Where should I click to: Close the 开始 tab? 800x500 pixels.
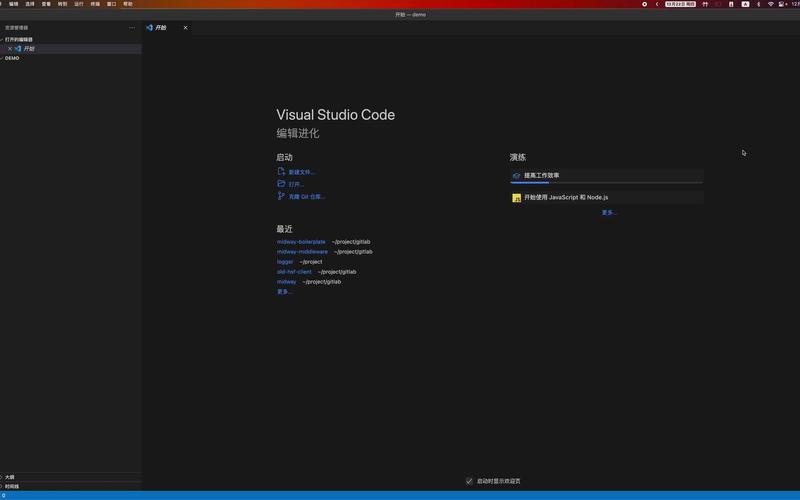[x=185, y=28]
